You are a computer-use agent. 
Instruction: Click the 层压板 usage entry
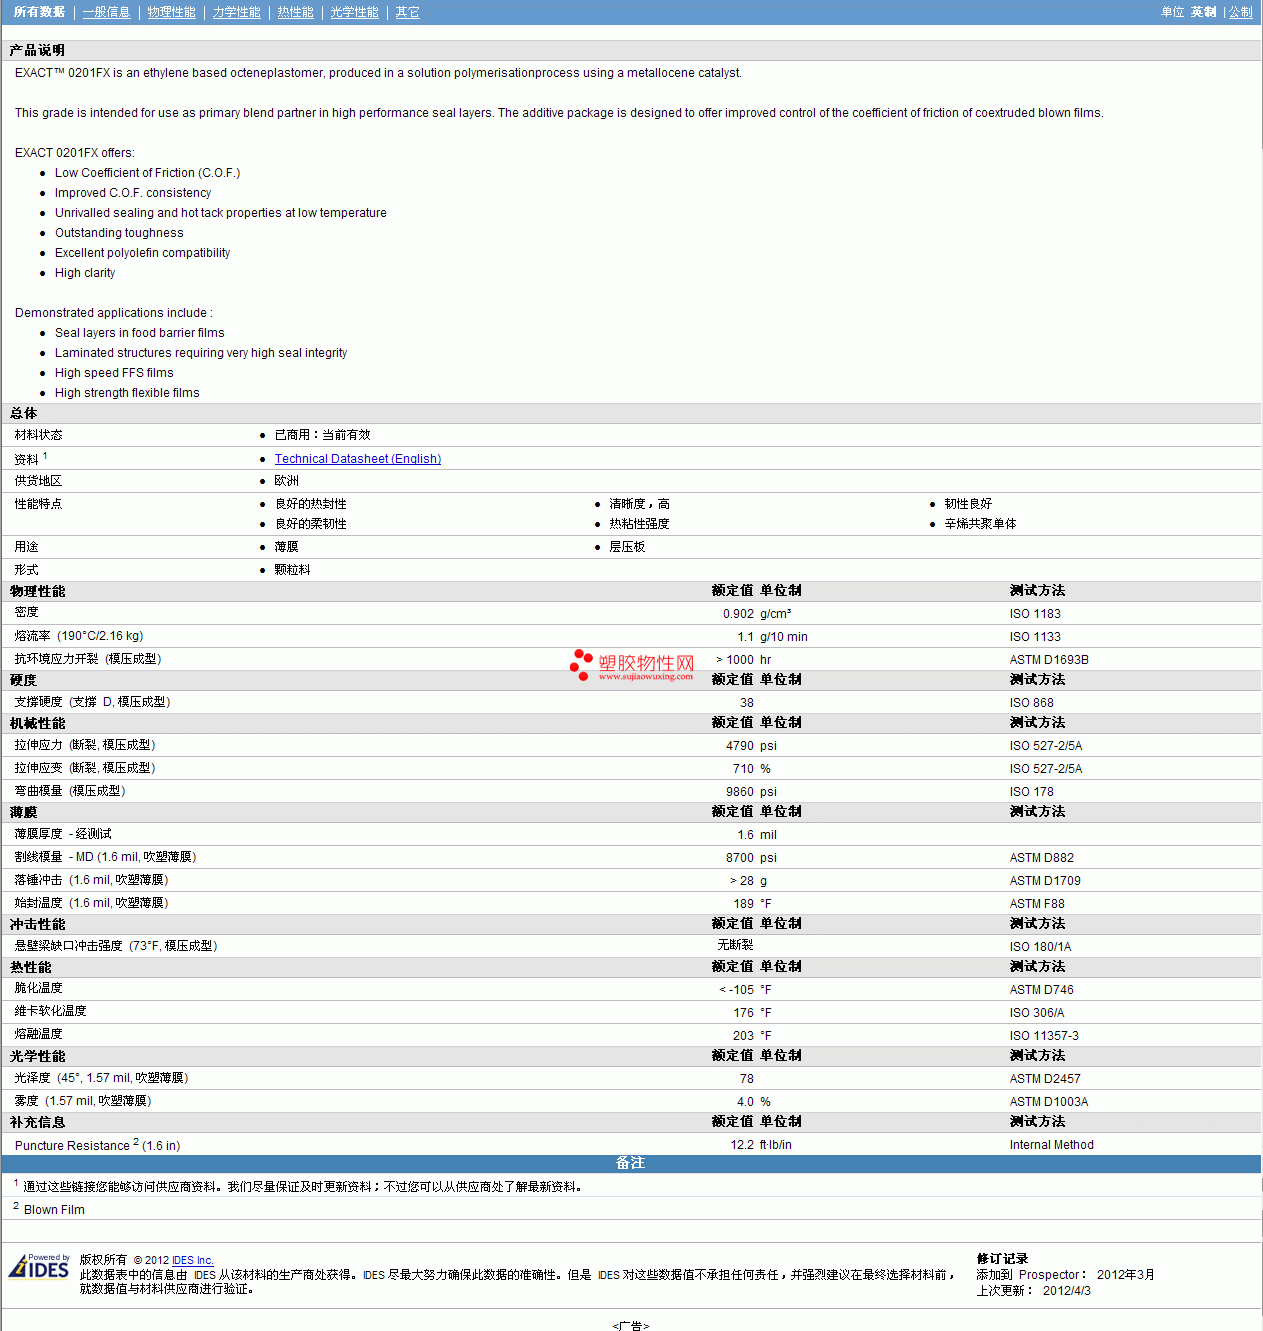(628, 547)
